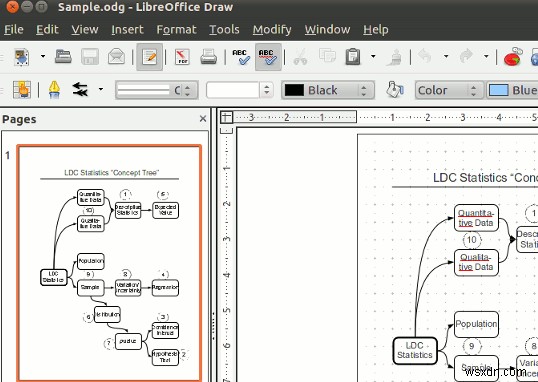538x382 pixels.
Task: Open the Line pen icon
Action: (54, 90)
